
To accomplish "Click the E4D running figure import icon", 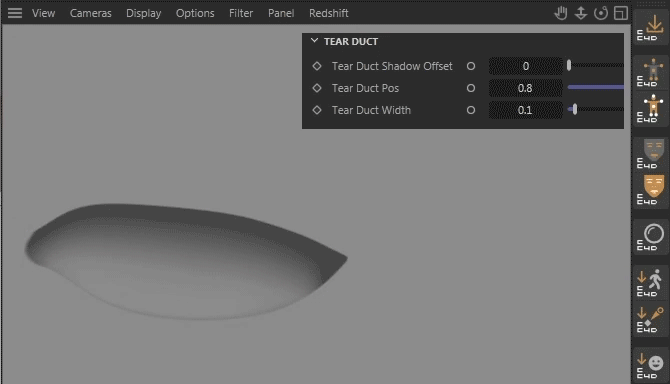I will [x=650, y=282].
